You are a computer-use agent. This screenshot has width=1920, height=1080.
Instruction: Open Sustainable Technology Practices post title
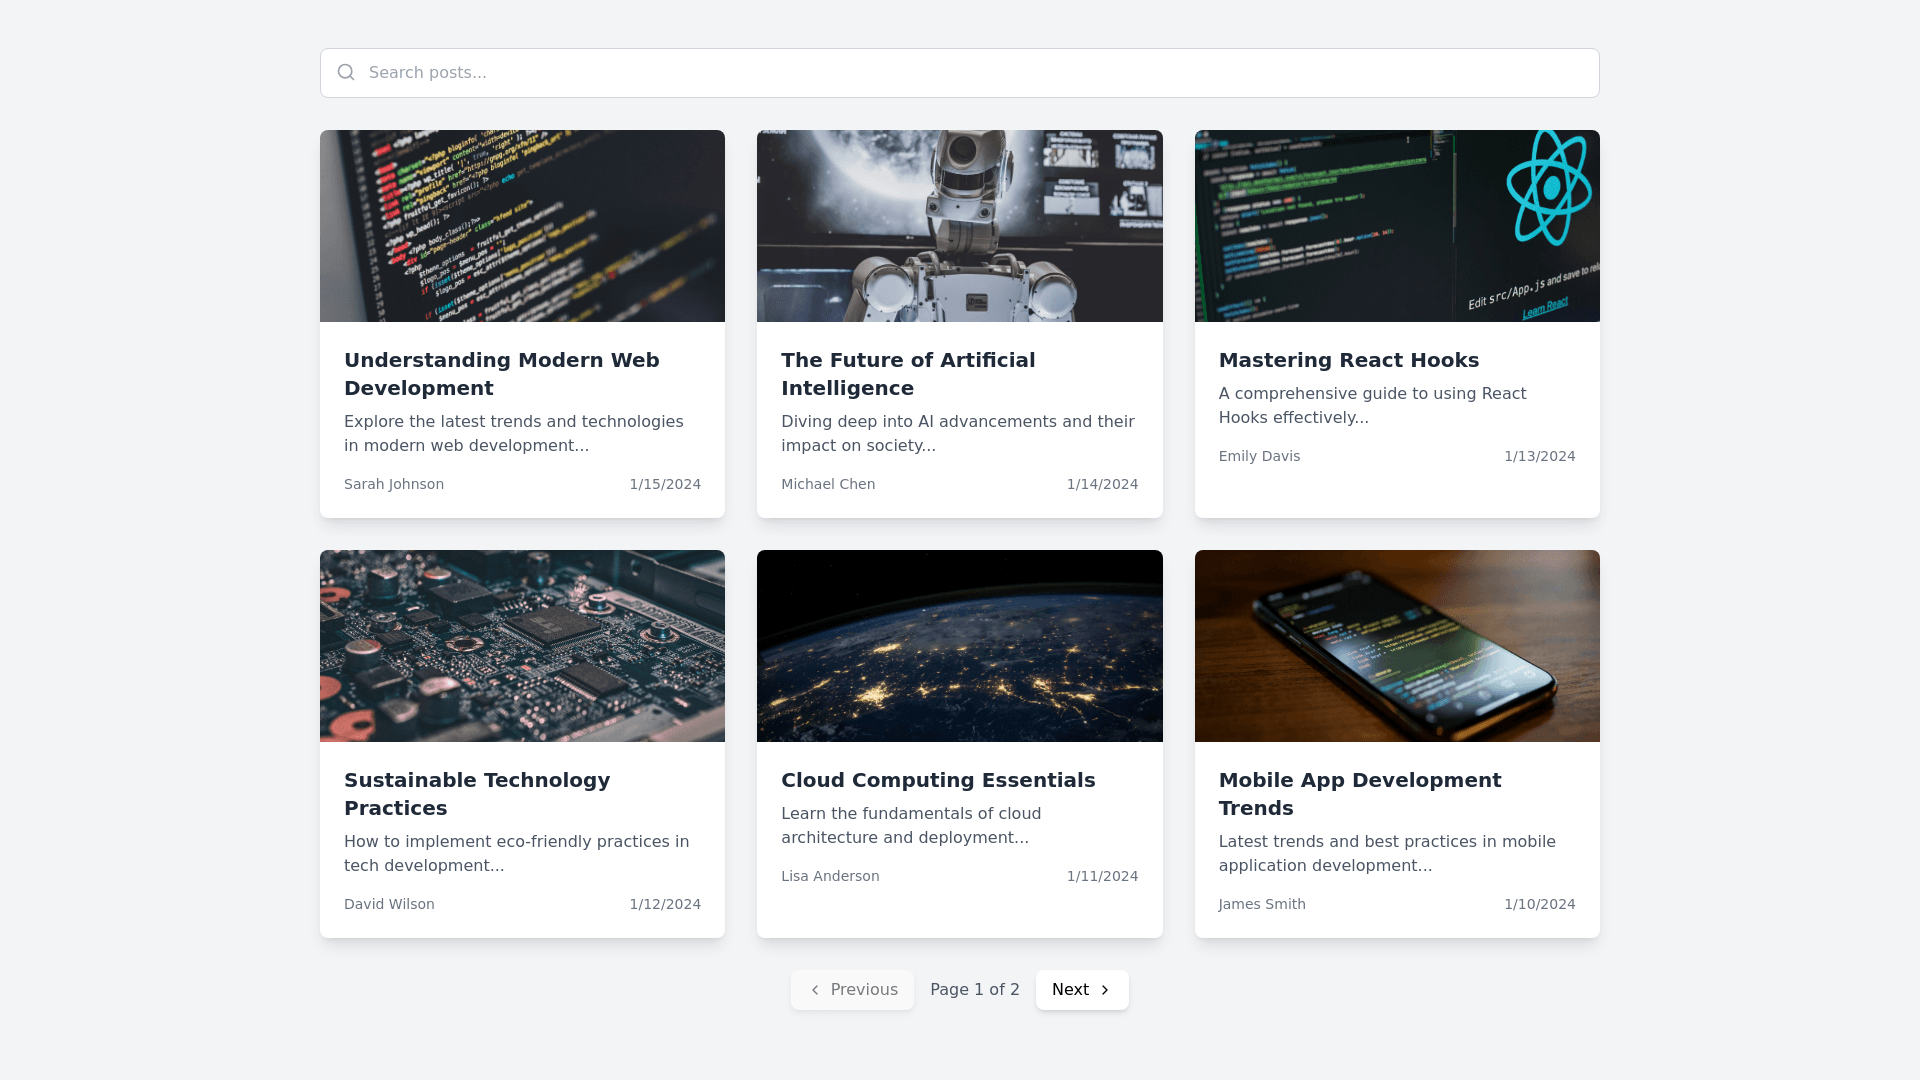pyautogui.click(x=476, y=794)
